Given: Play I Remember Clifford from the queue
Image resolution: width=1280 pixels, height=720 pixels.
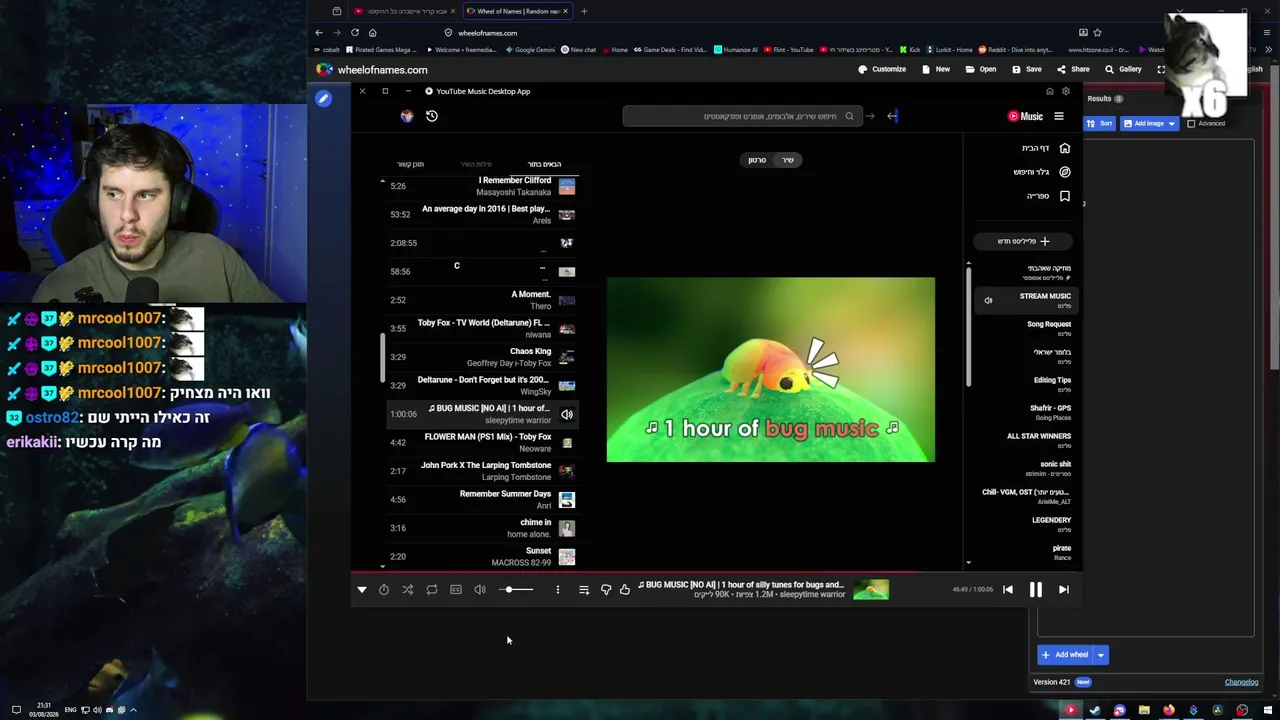Looking at the screenshot, I should click(x=482, y=186).
